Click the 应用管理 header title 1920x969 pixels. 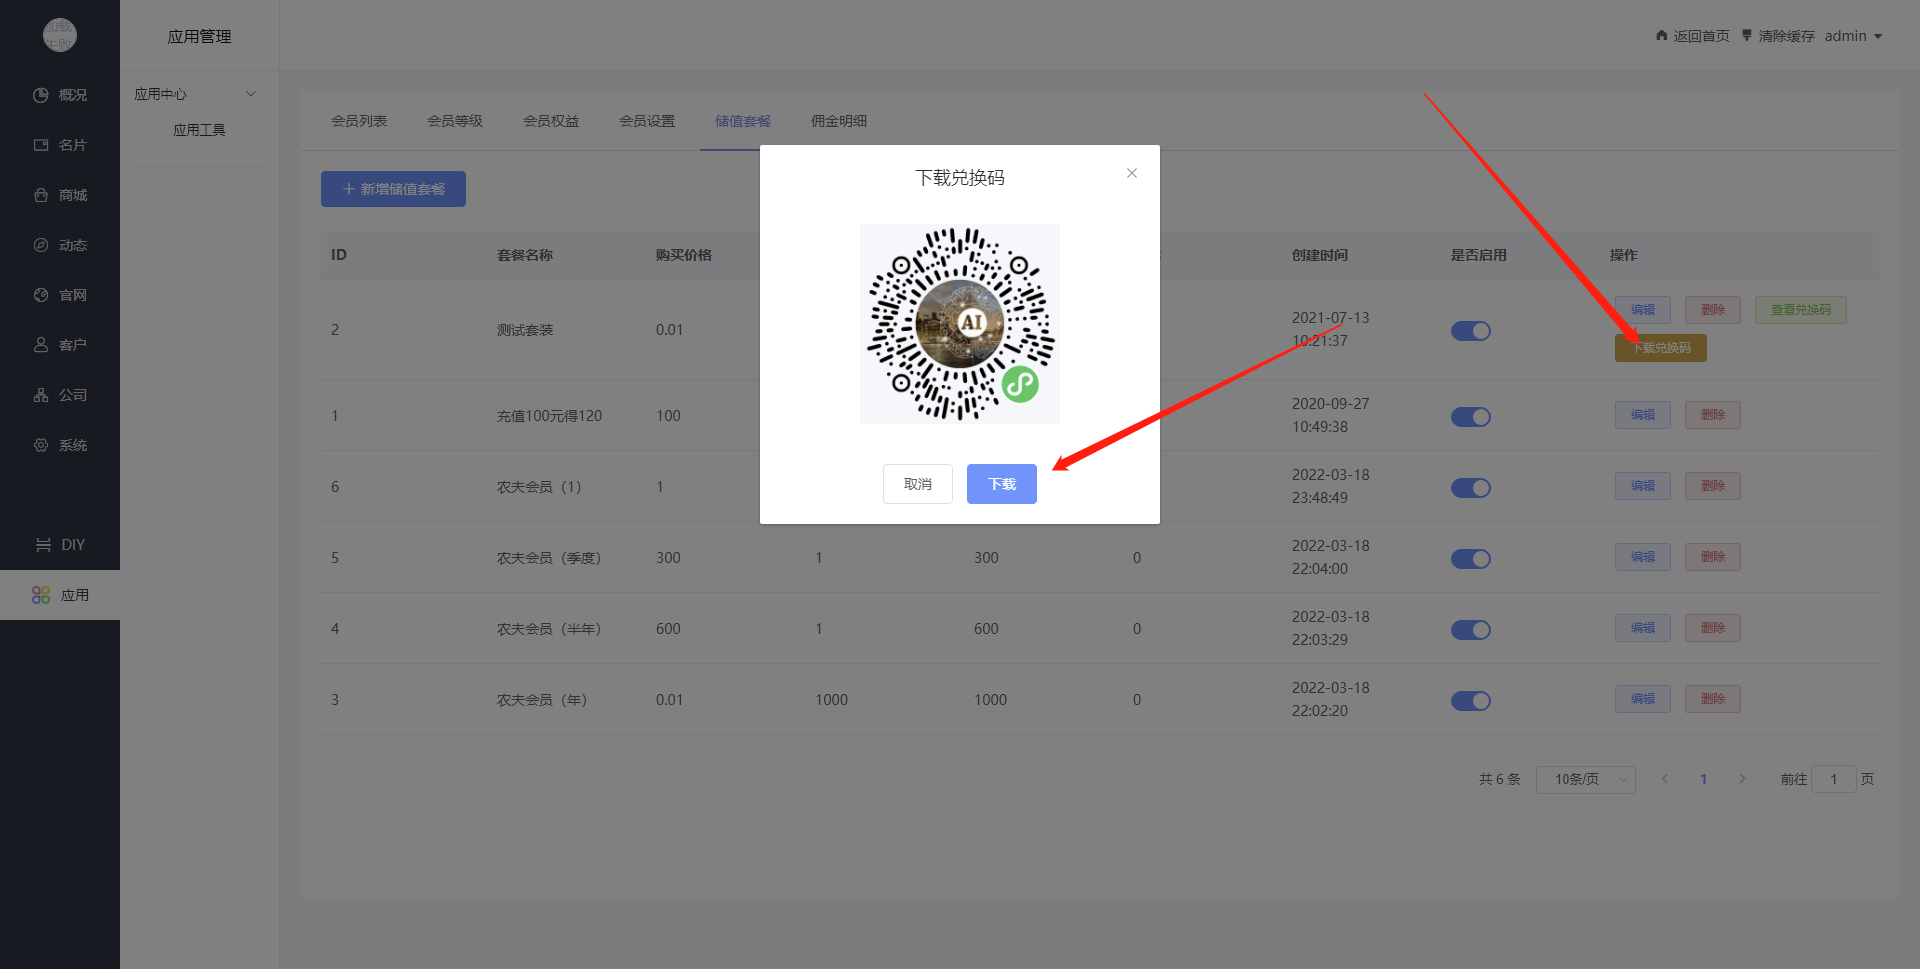click(199, 36)
